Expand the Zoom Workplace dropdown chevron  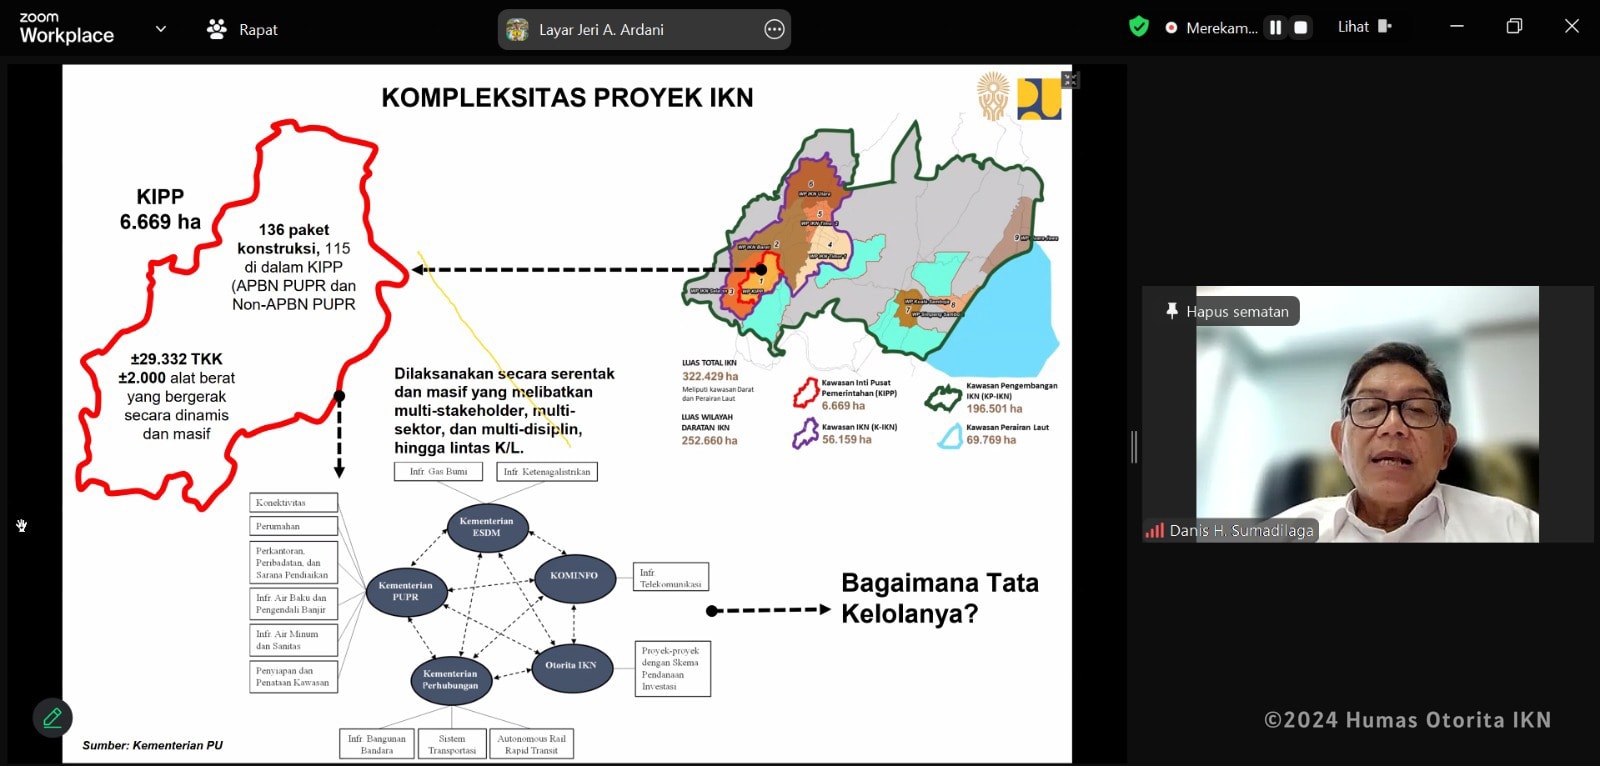pos(161,29)
